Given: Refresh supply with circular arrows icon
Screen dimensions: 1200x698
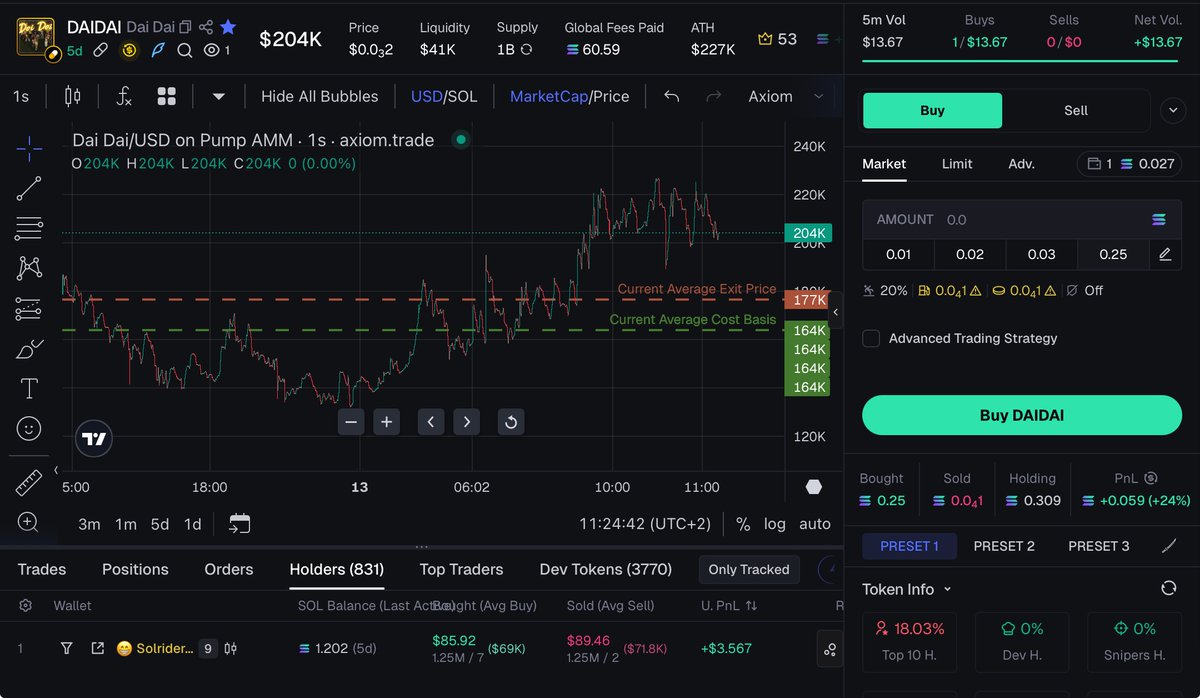Looking at the screenshot, I should coord(526,49).
